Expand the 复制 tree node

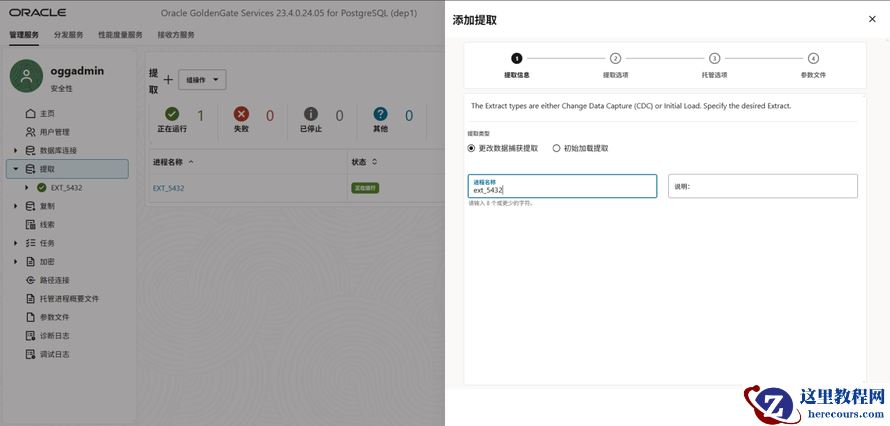(x=15, y=206)
